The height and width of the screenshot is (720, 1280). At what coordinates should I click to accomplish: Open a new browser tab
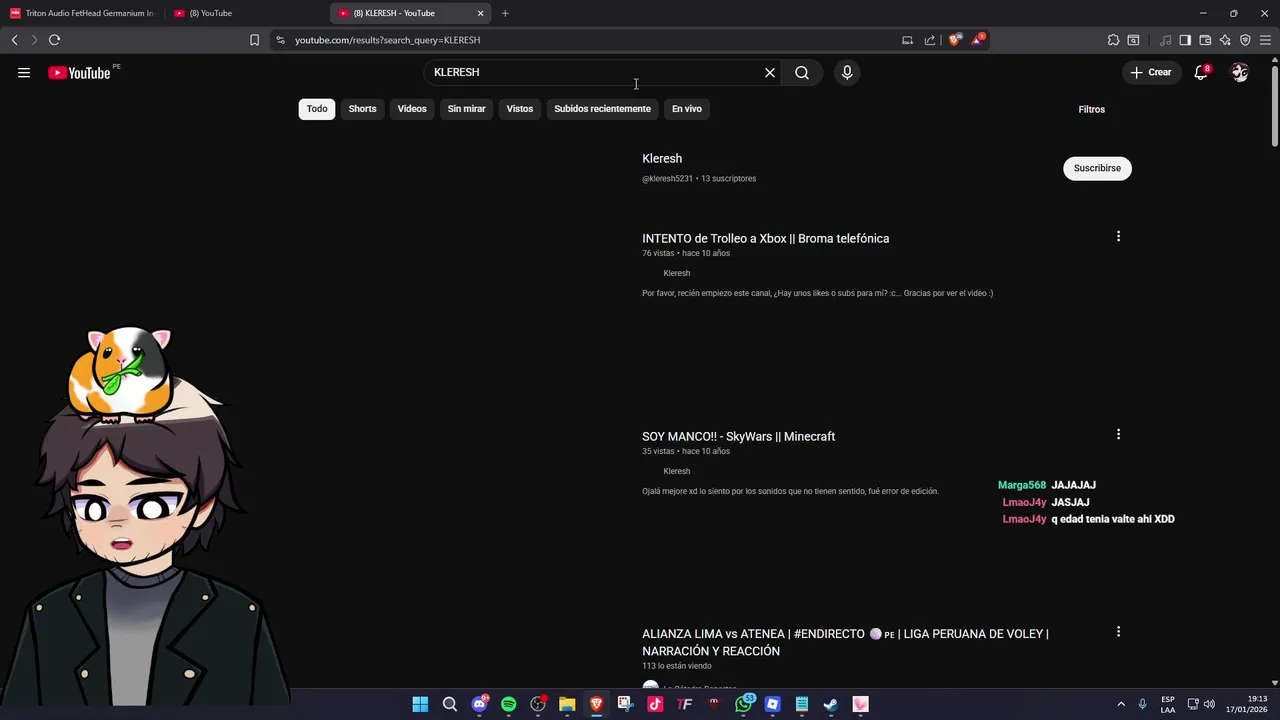click(505, 13)
